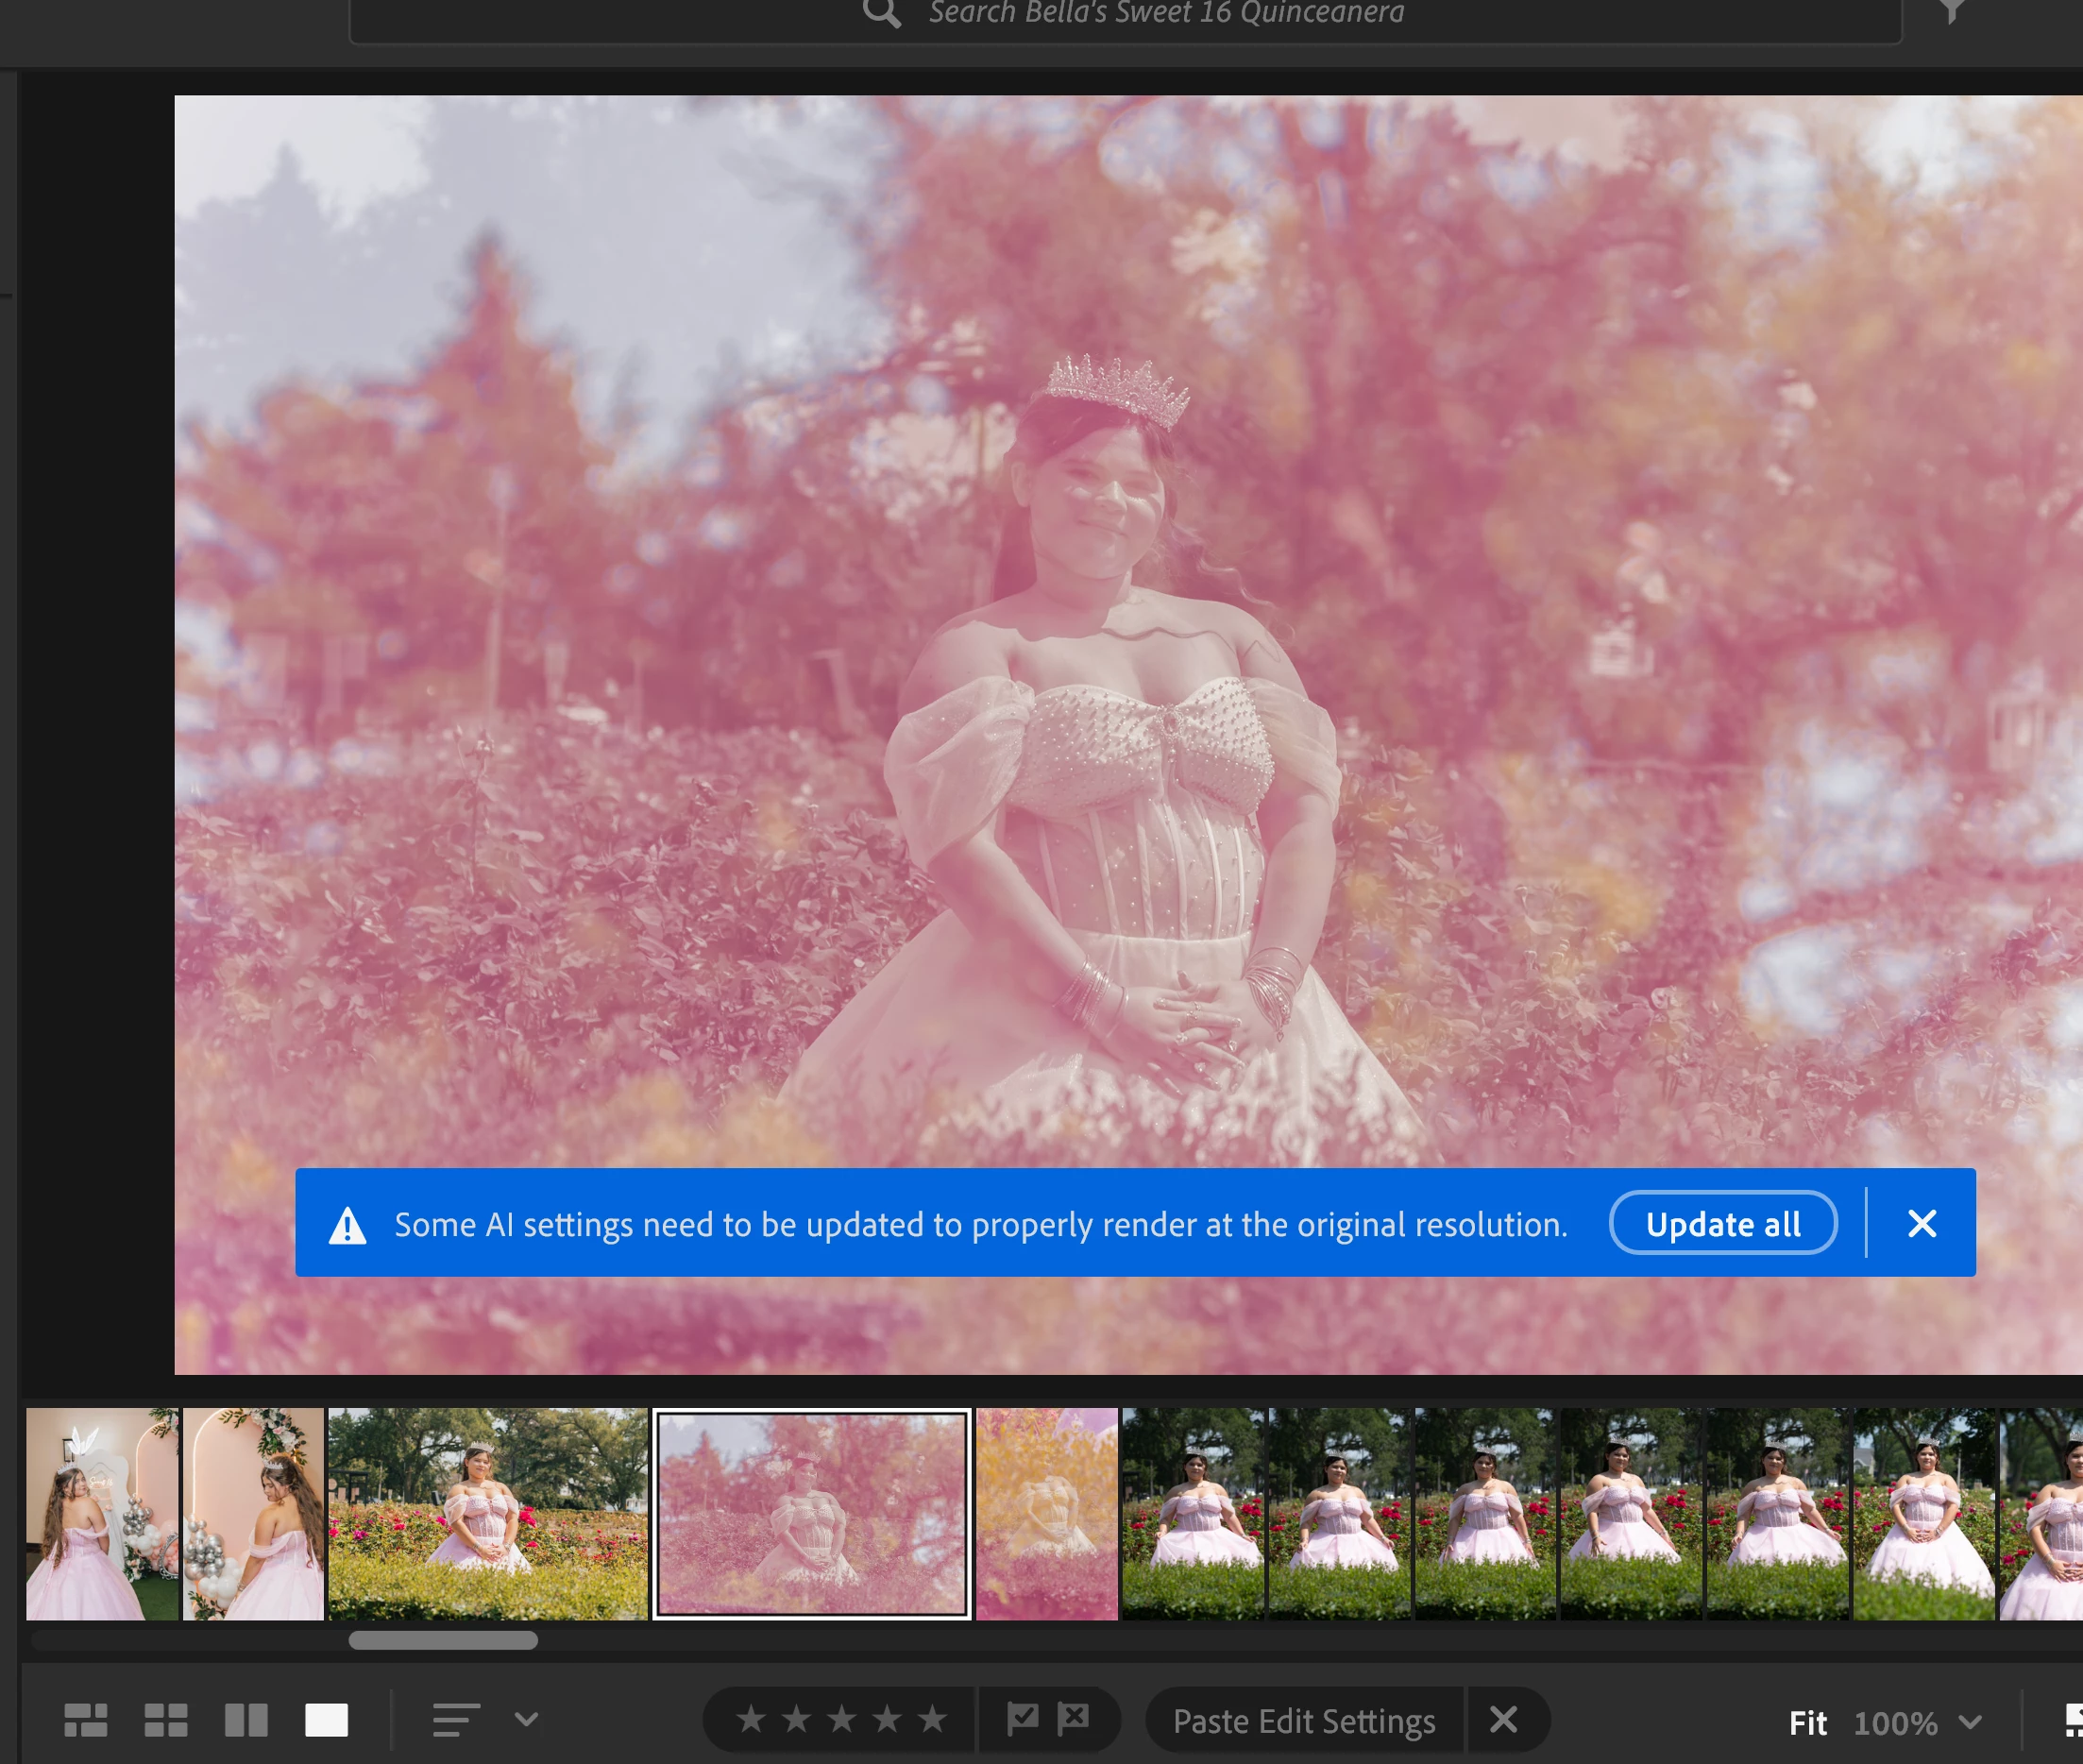Image resolution: width=2083 pixels, height=1764 pixels.
Task: Dismiss the Paste Edit Settings pill
Action: [1503, 1720]
